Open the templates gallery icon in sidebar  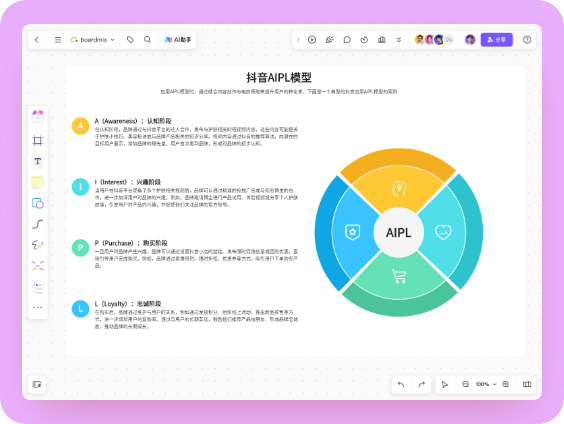(x=38, y=116)
